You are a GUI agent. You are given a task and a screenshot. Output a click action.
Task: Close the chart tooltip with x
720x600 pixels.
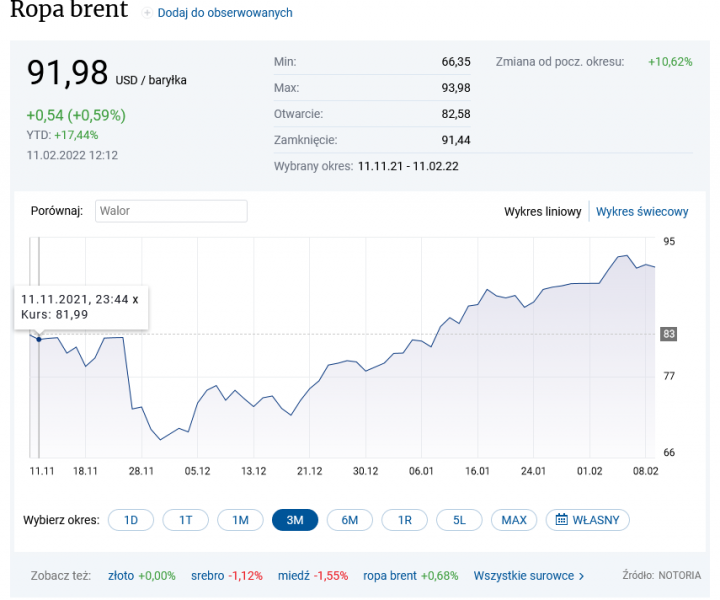pos(135,298)
